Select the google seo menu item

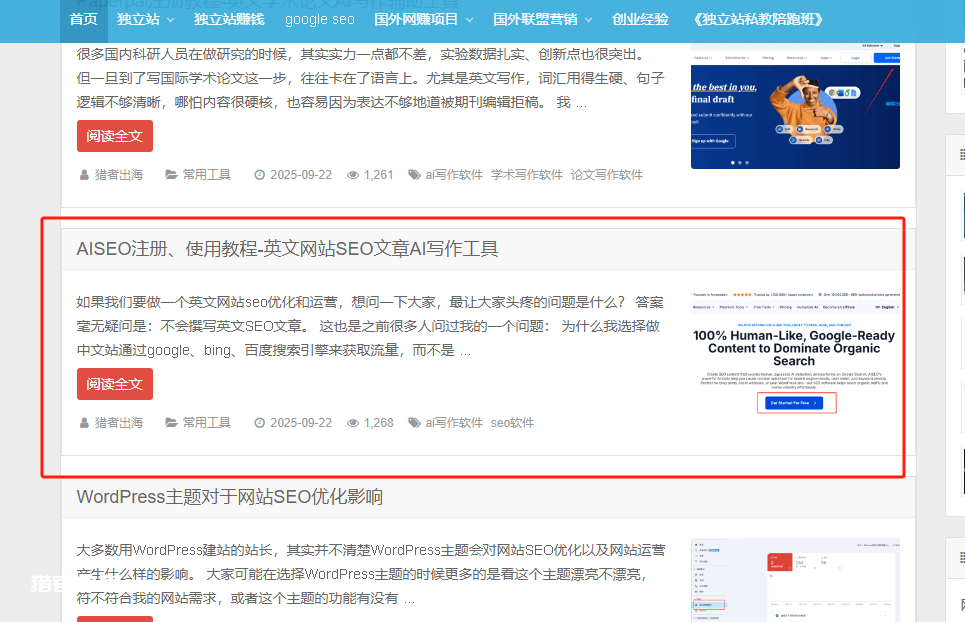(319, 19)
